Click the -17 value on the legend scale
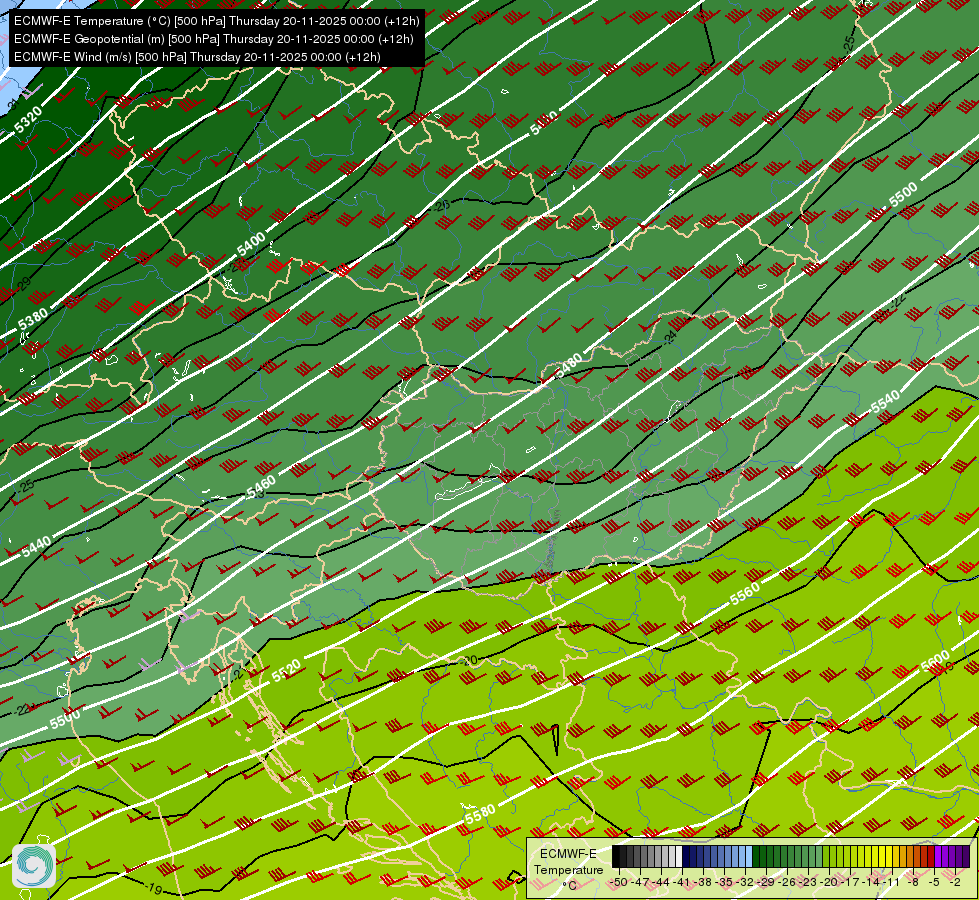Viewport: 979px width, 900px height. (x=850, y=882)
